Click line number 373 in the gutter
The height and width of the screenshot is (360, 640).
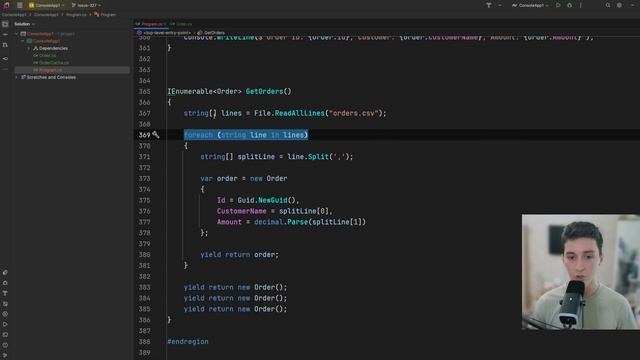[144, 178]
